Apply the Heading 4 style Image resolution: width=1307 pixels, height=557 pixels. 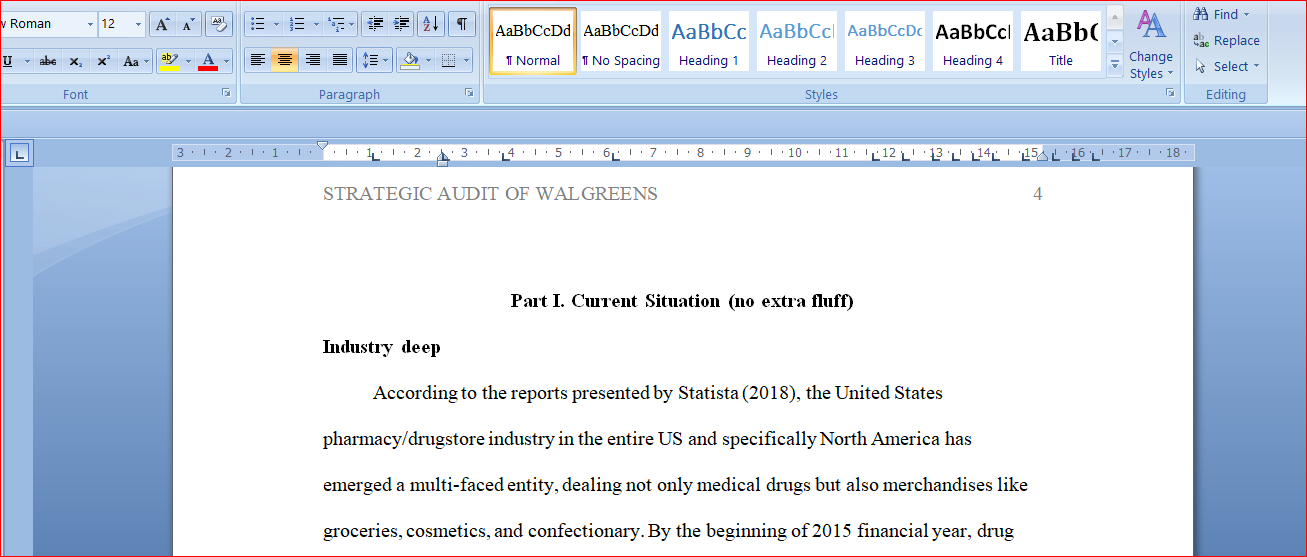tap(973, 41)
